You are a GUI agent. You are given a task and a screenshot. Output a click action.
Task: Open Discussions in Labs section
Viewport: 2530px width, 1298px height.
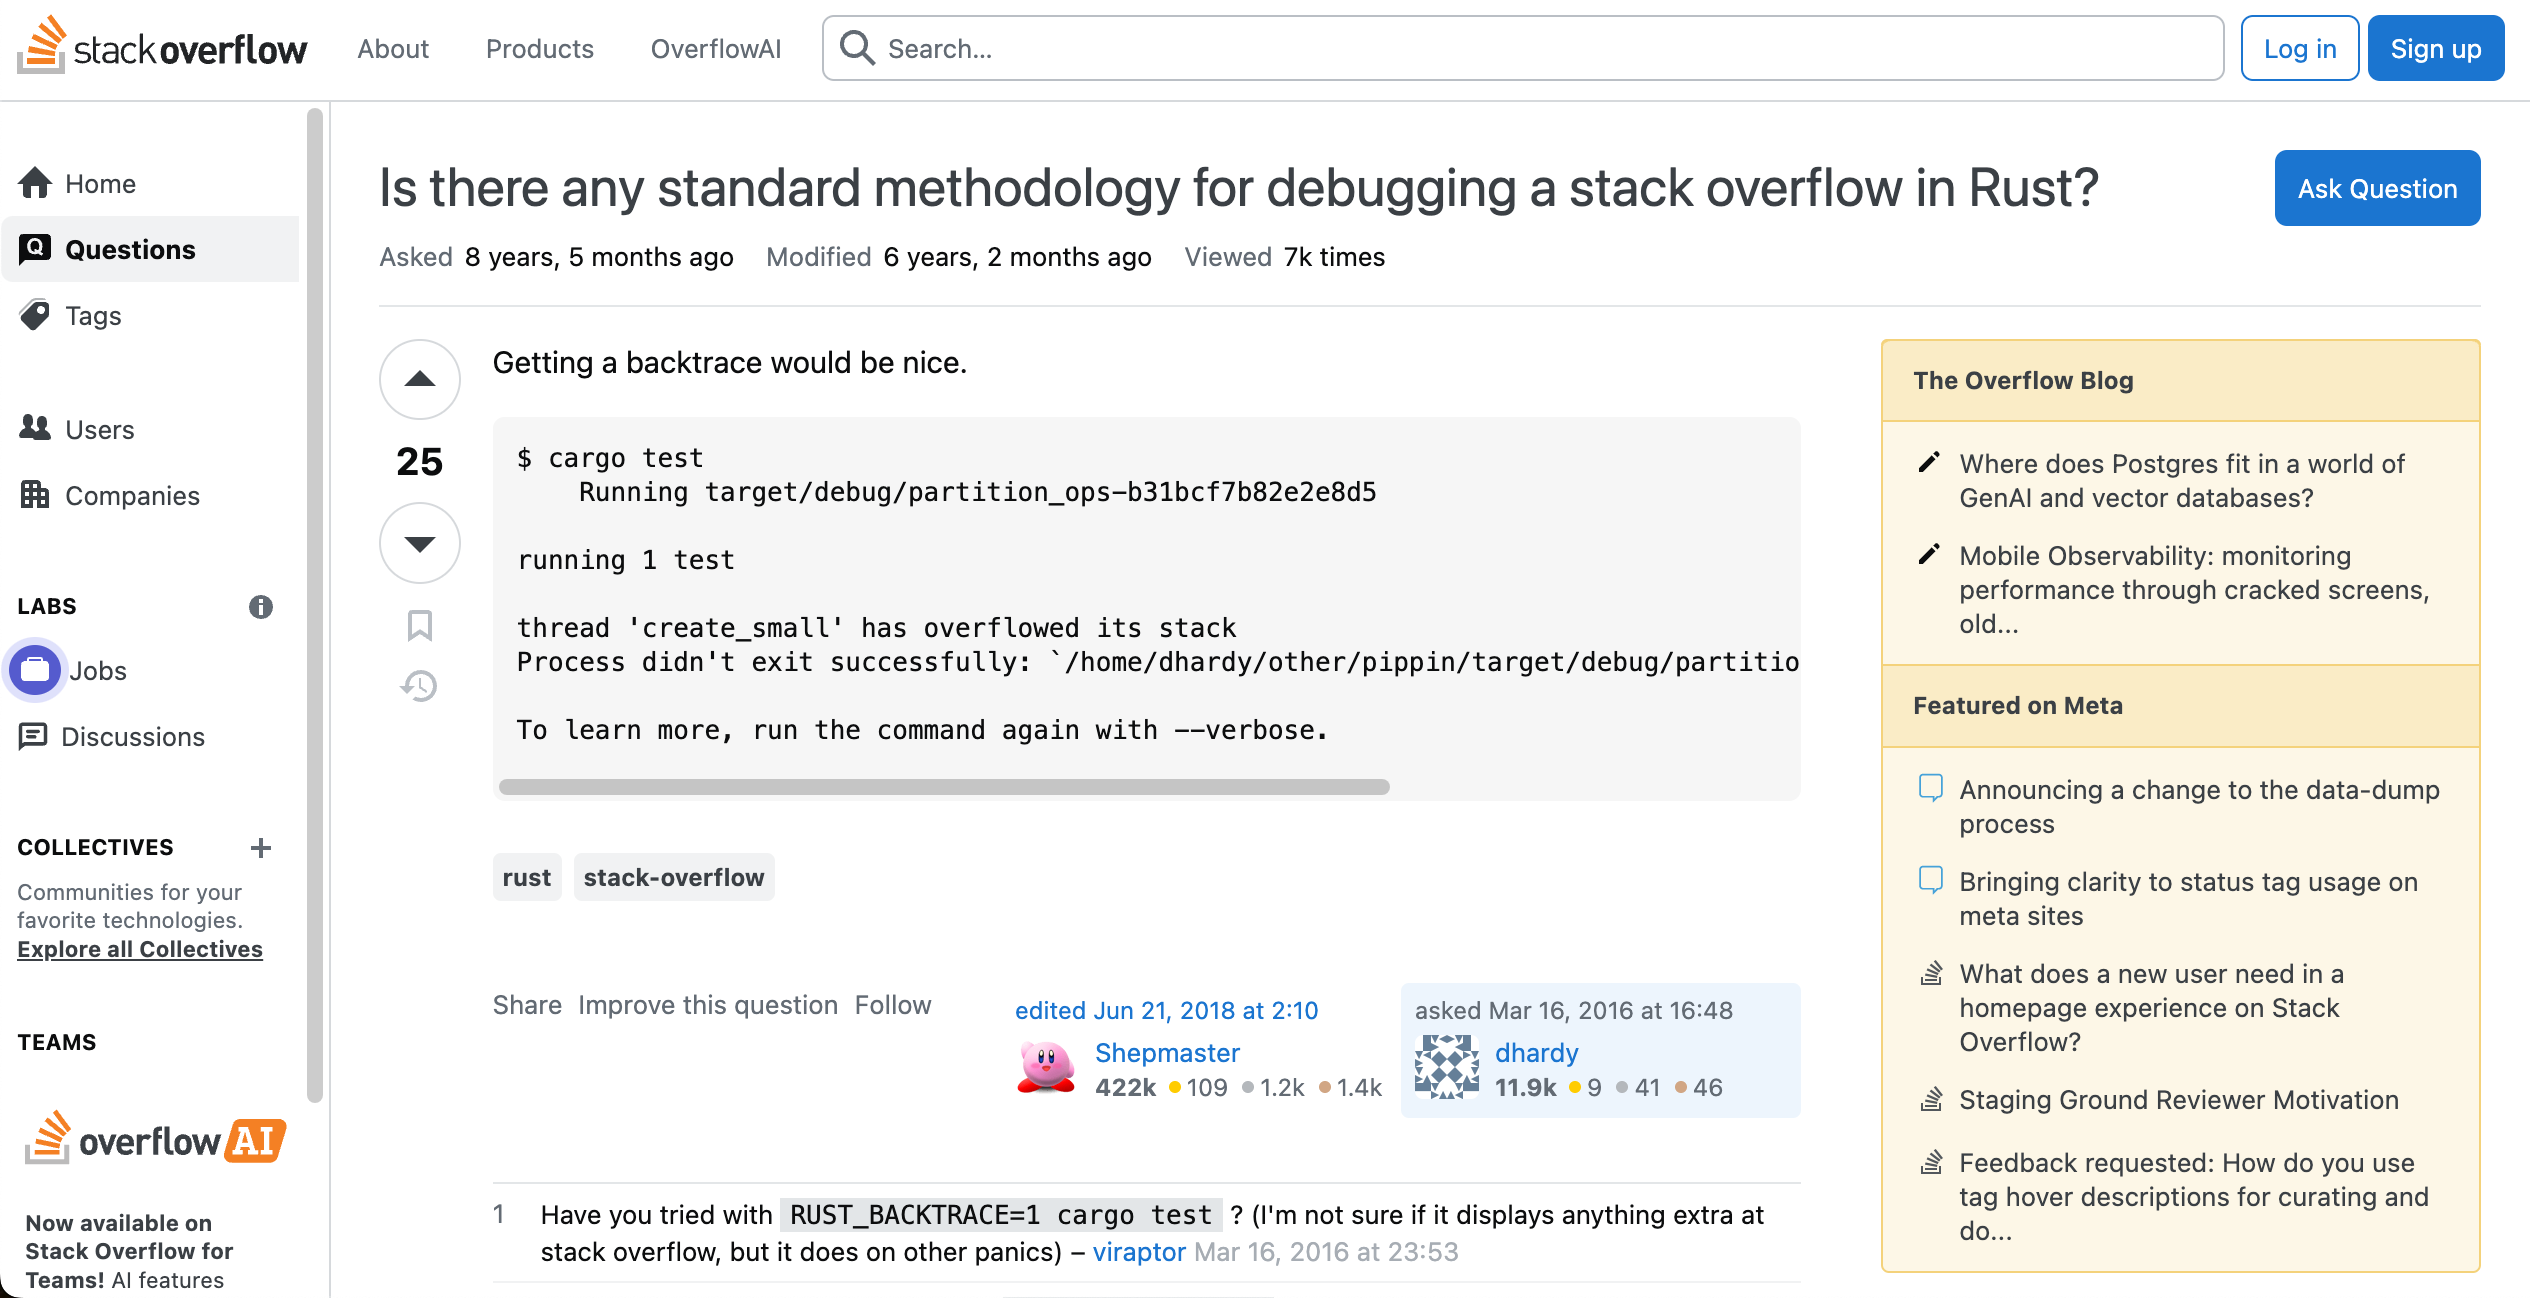coord(133,737)
